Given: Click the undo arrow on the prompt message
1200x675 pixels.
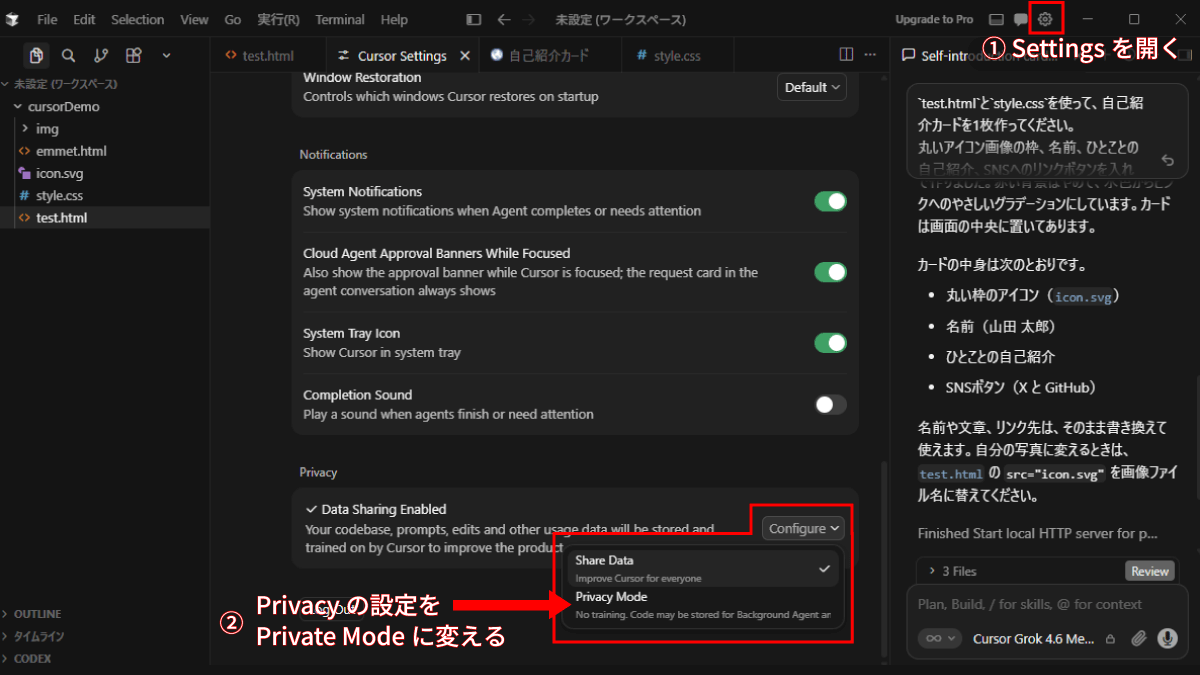Looking at the screenshot, I should coord(1167,160).
